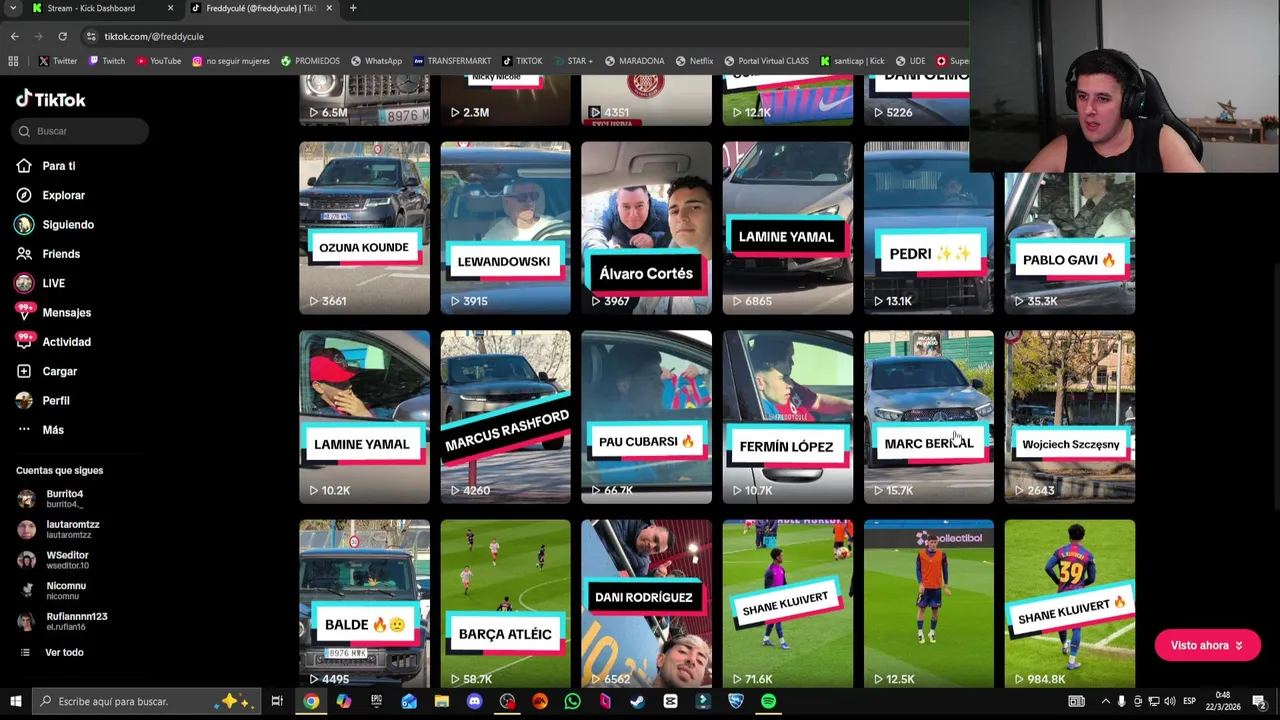
Task: Open lautaromtzz followed account
Action: 72,529
